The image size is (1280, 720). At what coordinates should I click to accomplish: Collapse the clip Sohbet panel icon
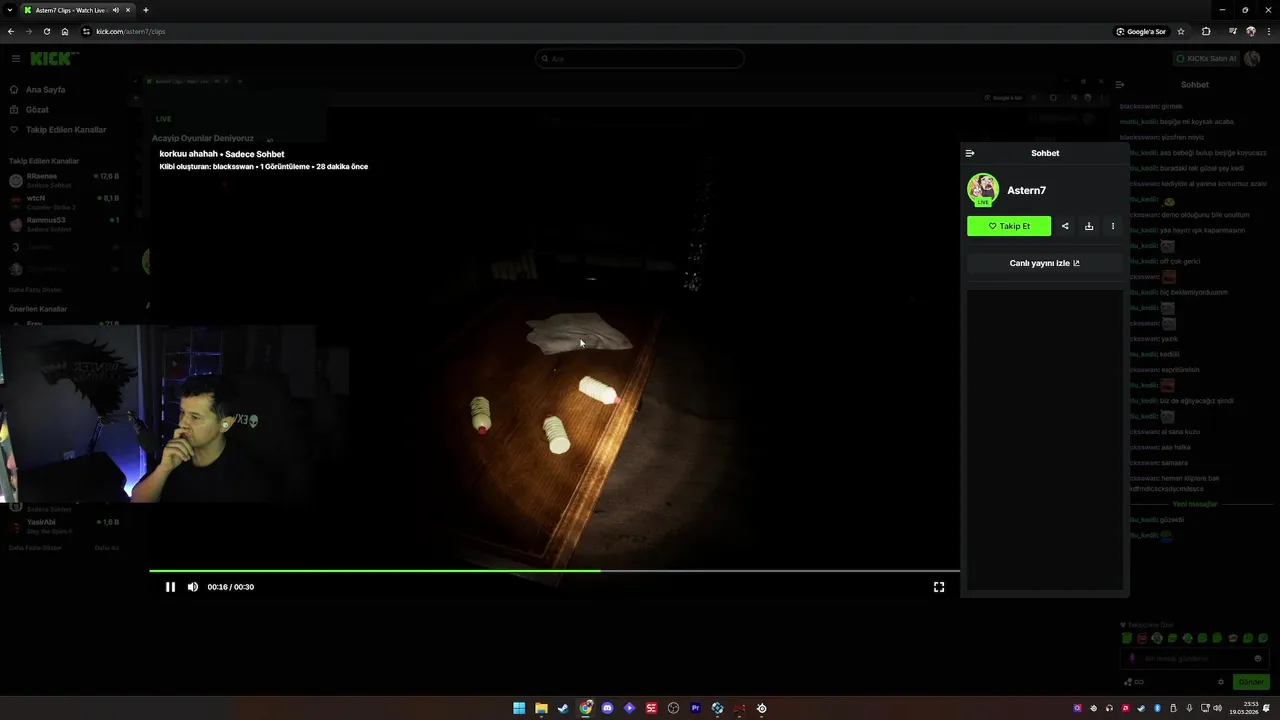969,153
